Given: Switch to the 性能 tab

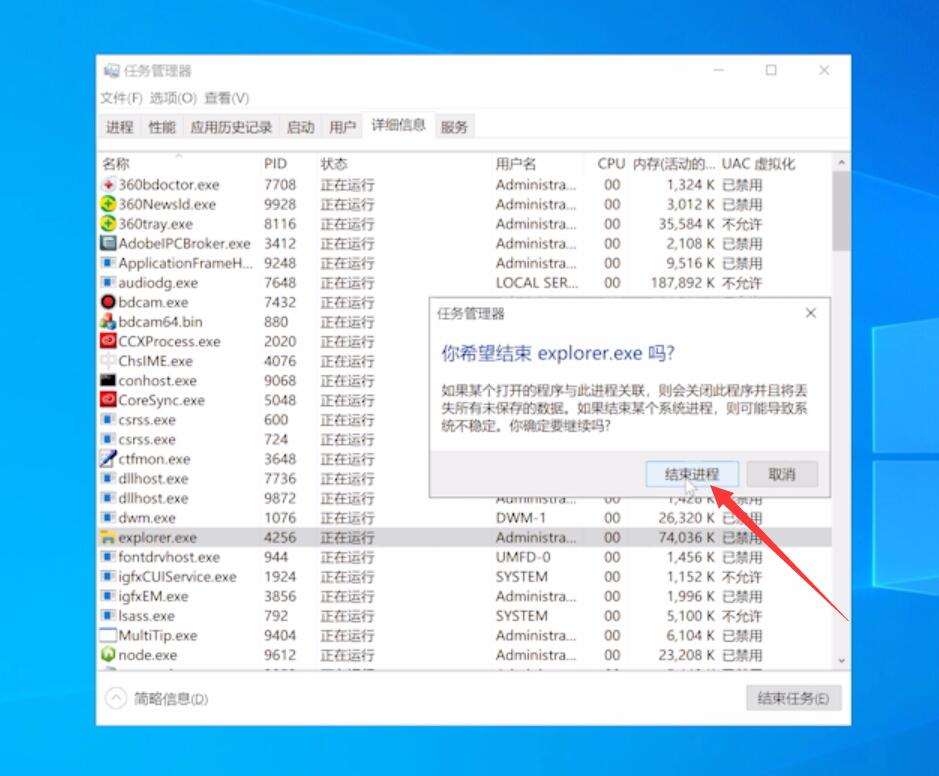Looking at the screenshot, I should pyautogui.click(x=162, y=127).
